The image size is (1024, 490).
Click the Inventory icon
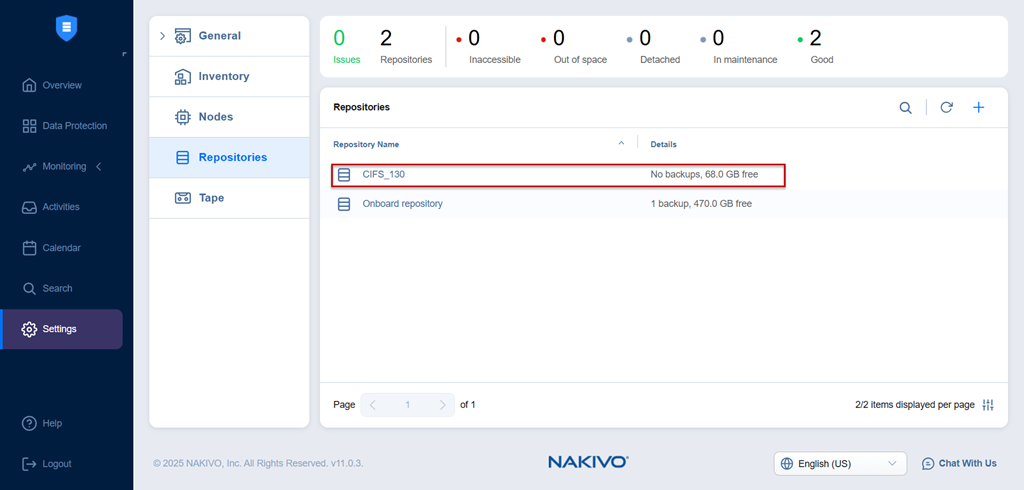pos(183,76)
